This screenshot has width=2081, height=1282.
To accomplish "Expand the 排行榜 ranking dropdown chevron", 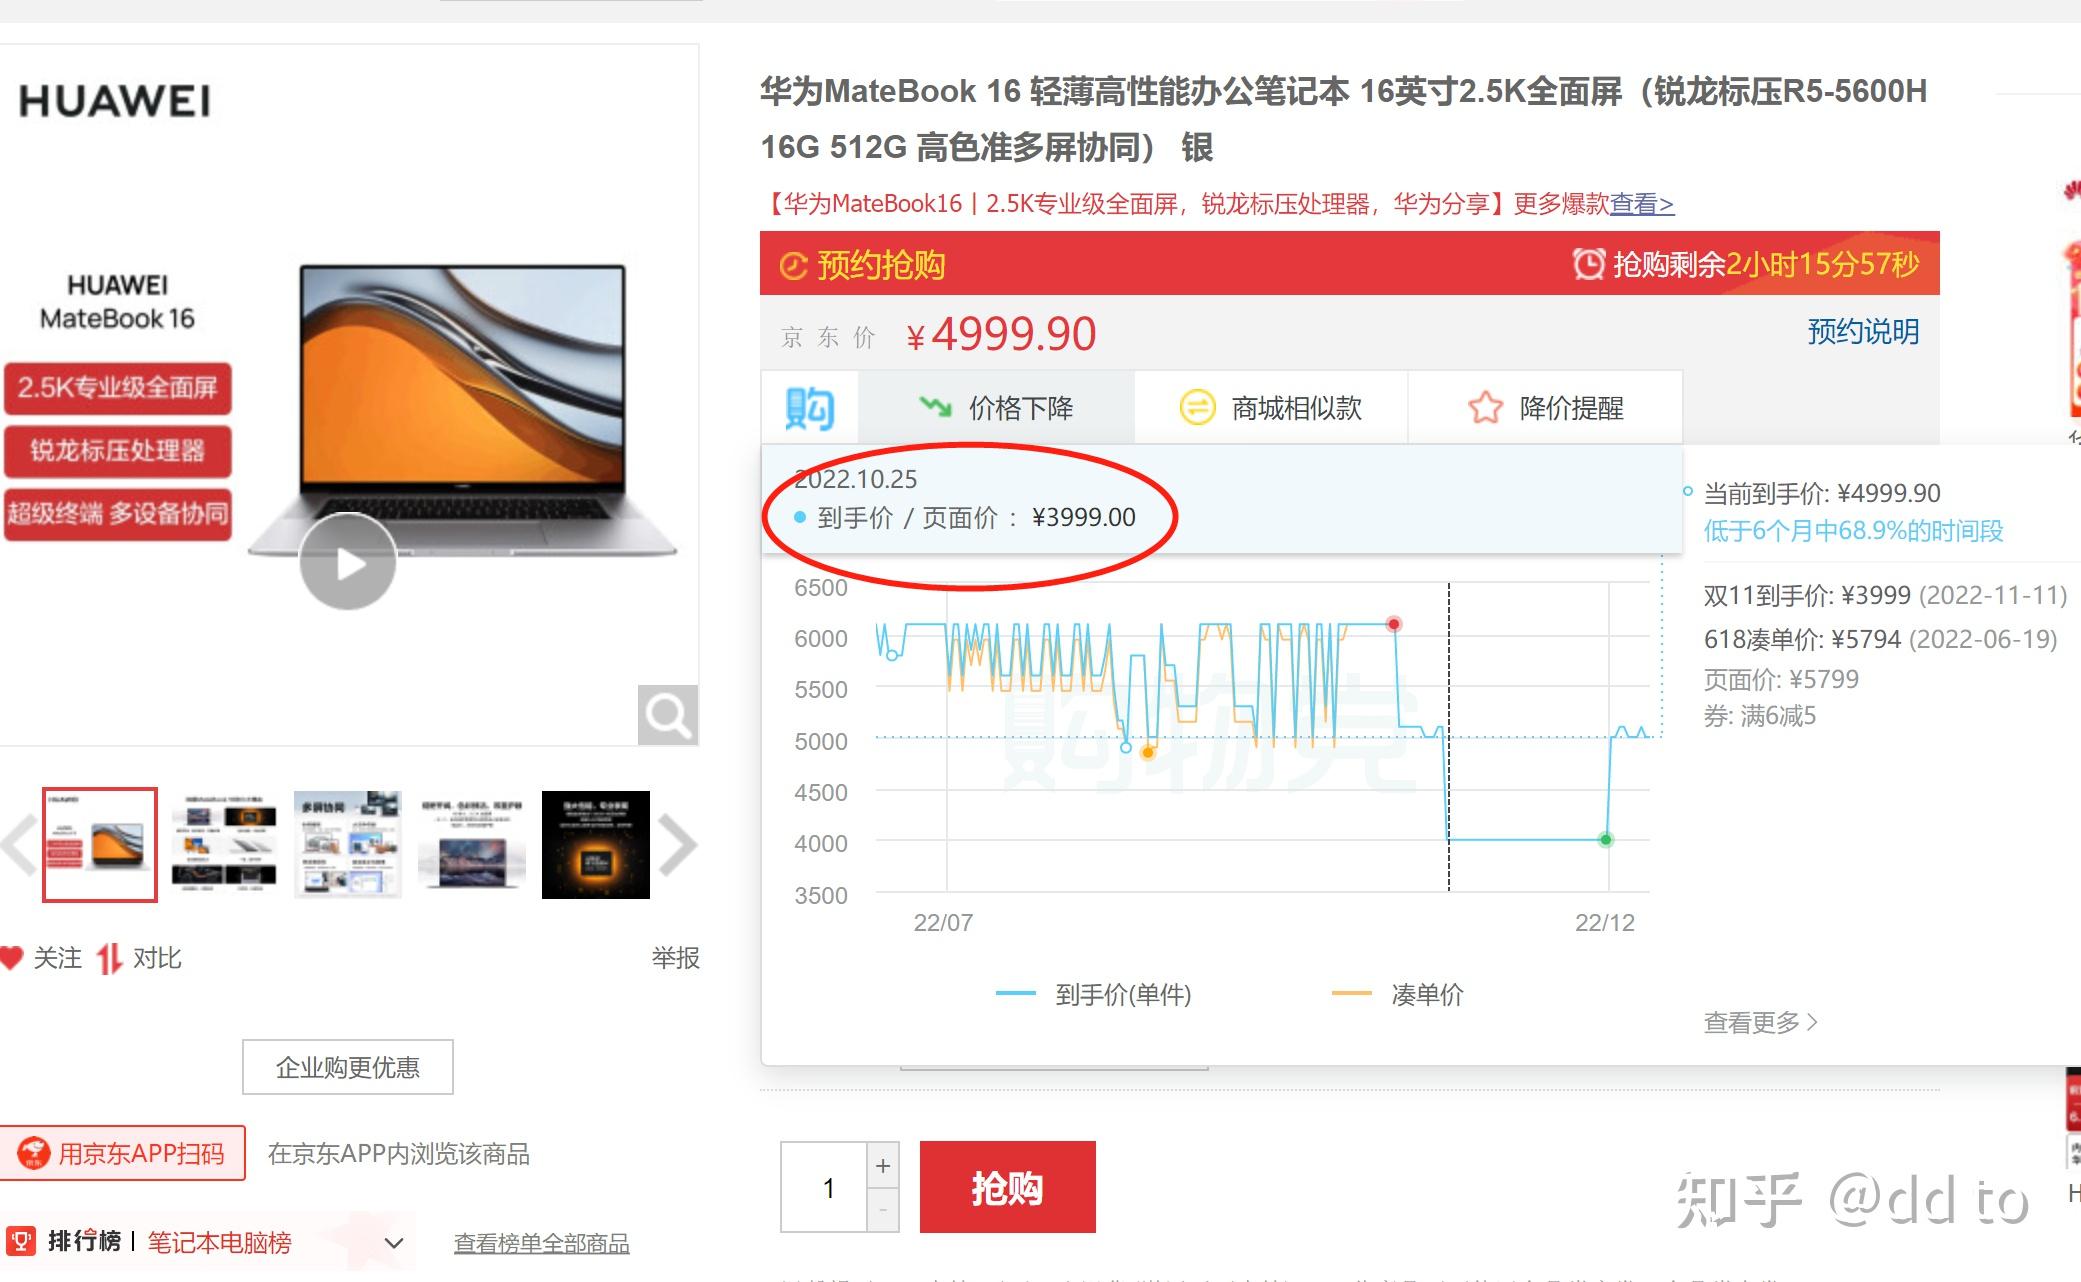I will point(394,1243).
